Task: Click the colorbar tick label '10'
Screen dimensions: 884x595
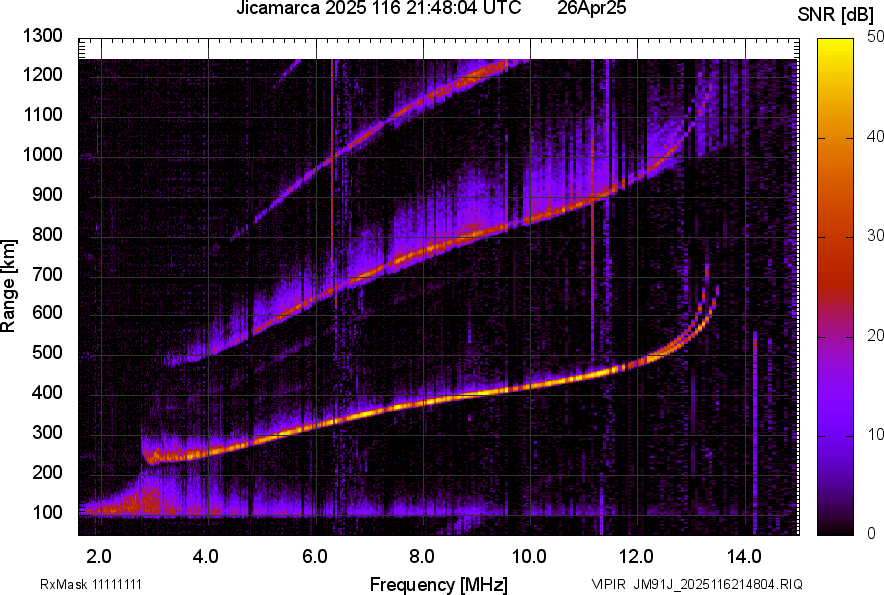Action: click(x=875, y=434)
